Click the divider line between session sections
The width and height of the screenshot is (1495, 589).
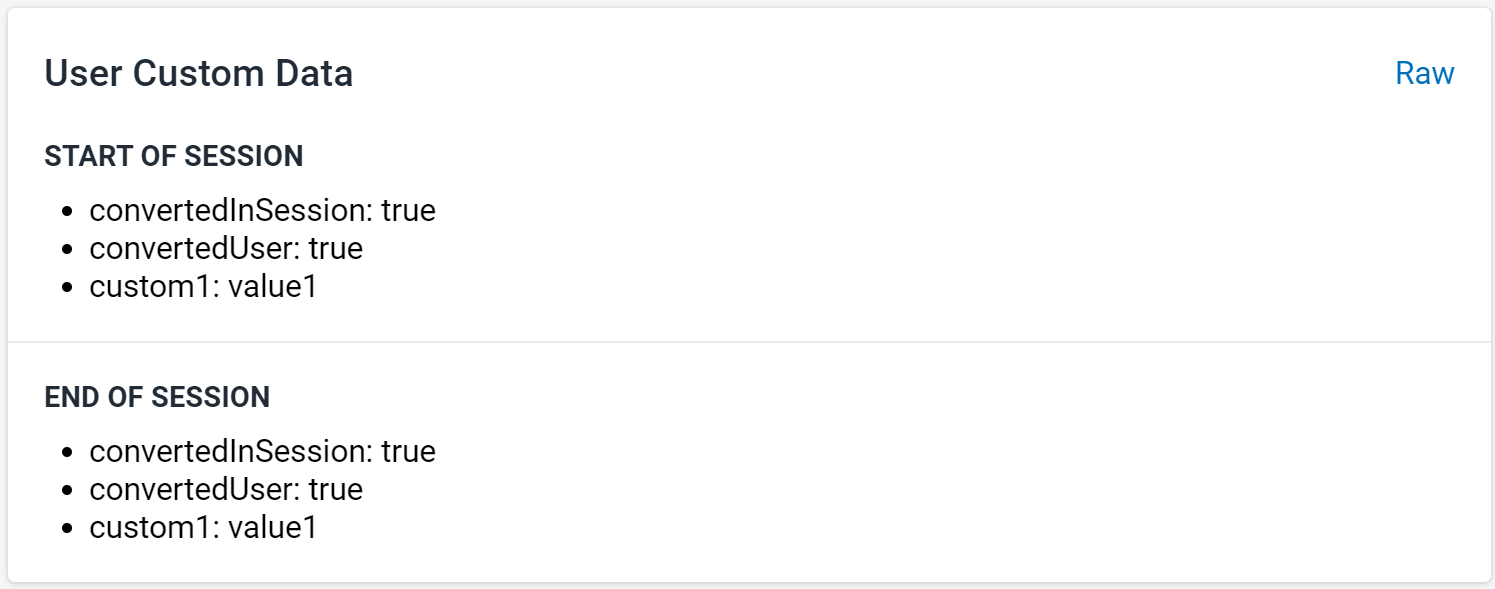click(x=749, y=342)
